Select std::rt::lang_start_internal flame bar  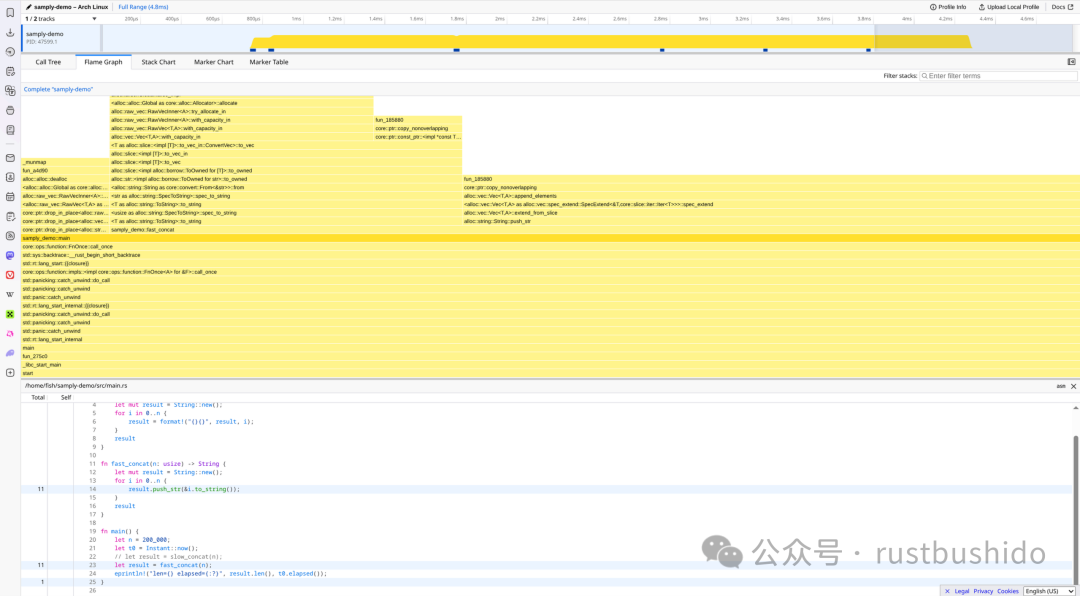click(x=550, y=339)
